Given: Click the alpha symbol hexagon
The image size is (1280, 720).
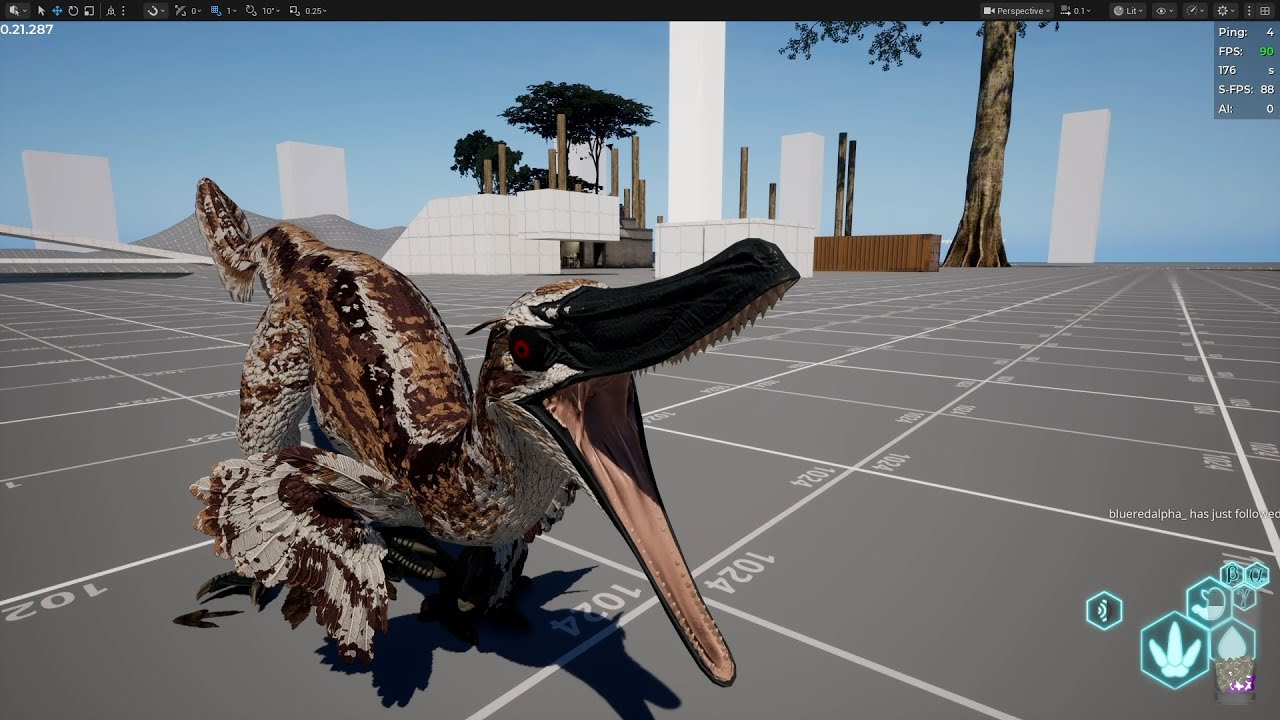Looking at the screenshot, I should 1257,575.
